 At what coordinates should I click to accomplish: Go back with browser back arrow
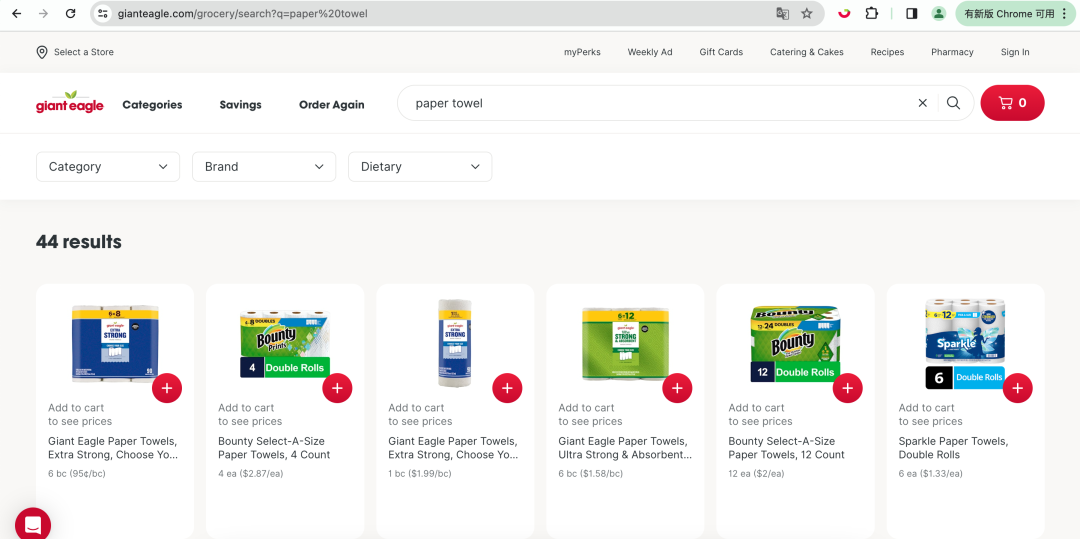tap(17, 14)
